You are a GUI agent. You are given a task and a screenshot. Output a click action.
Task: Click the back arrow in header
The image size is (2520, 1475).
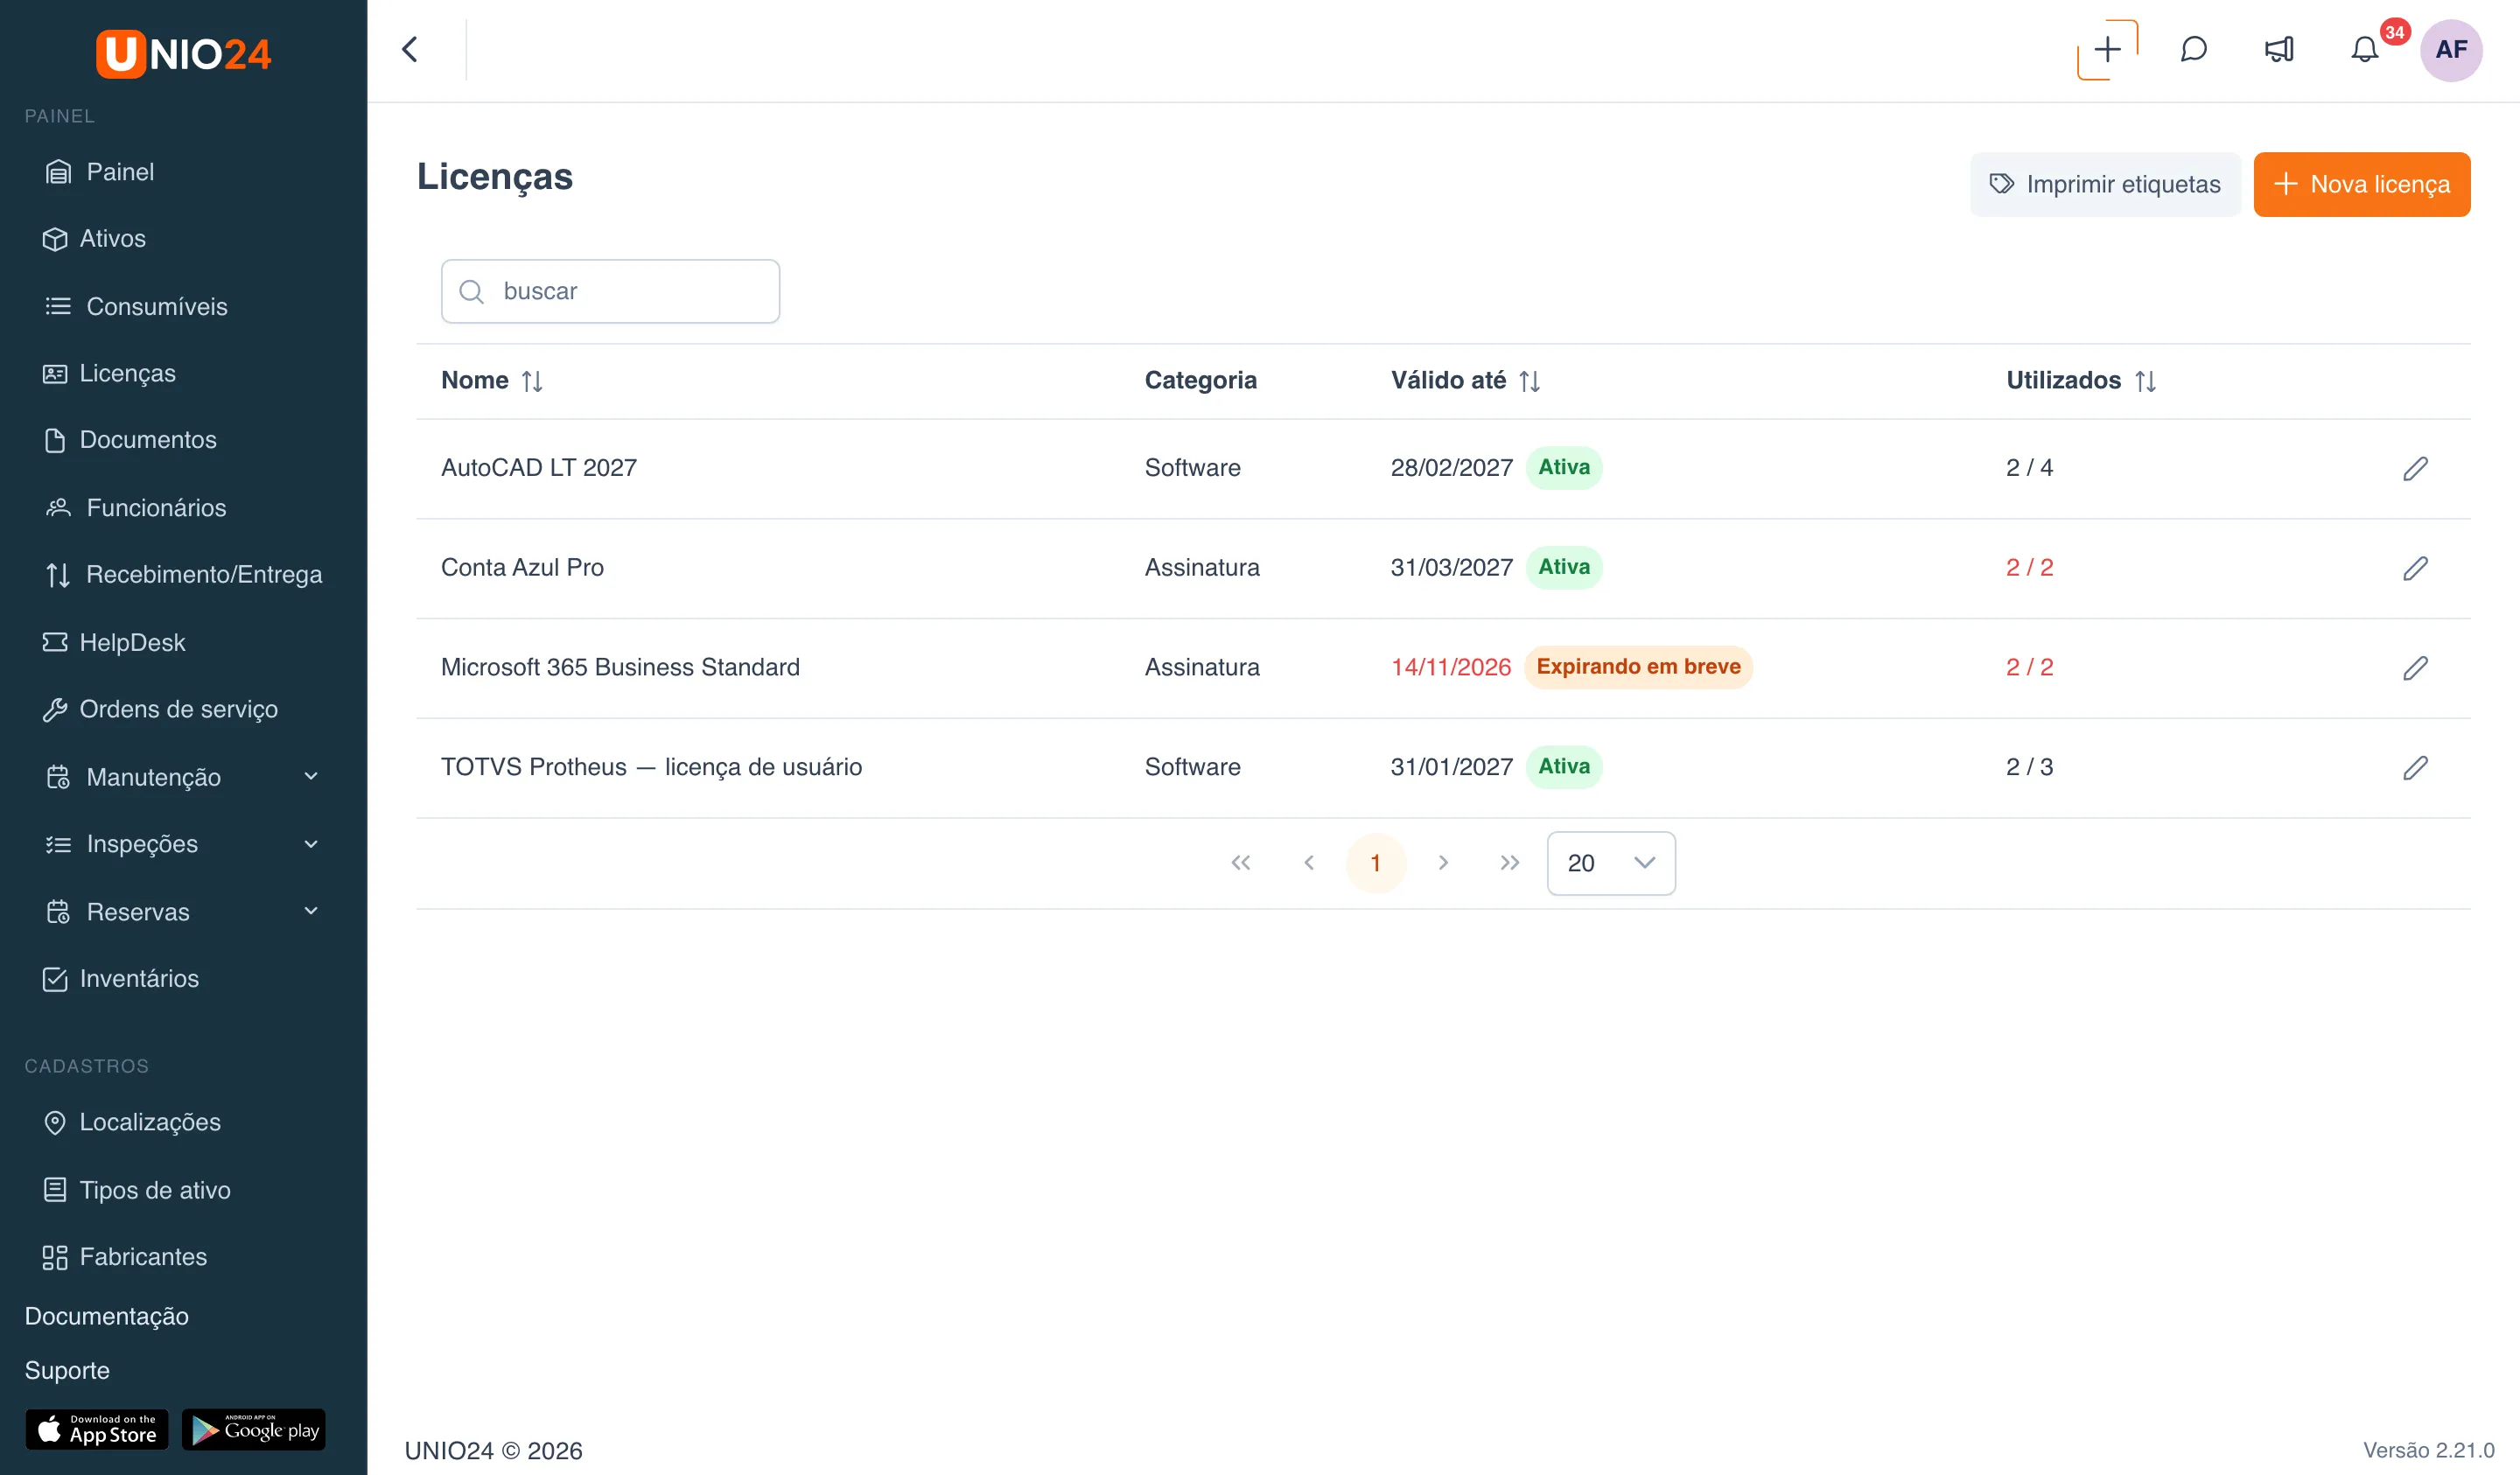point(410,50)
